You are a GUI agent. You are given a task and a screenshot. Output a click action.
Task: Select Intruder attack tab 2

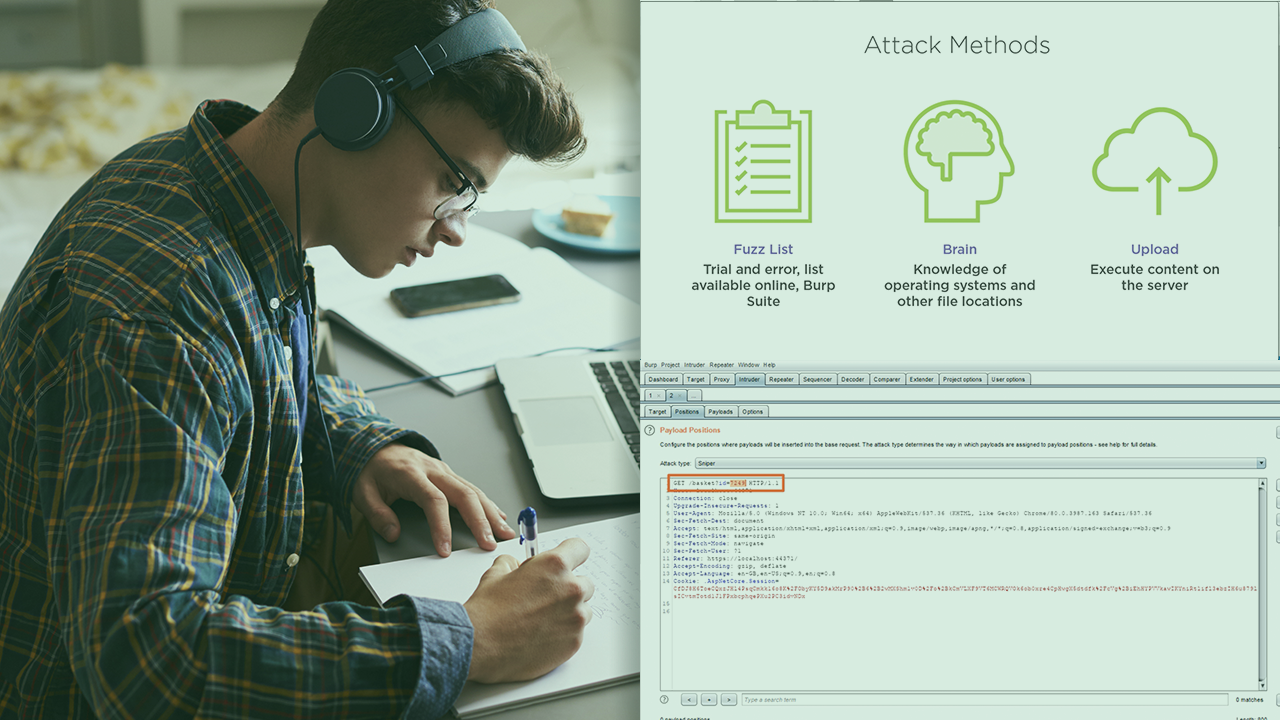(674, 396)
